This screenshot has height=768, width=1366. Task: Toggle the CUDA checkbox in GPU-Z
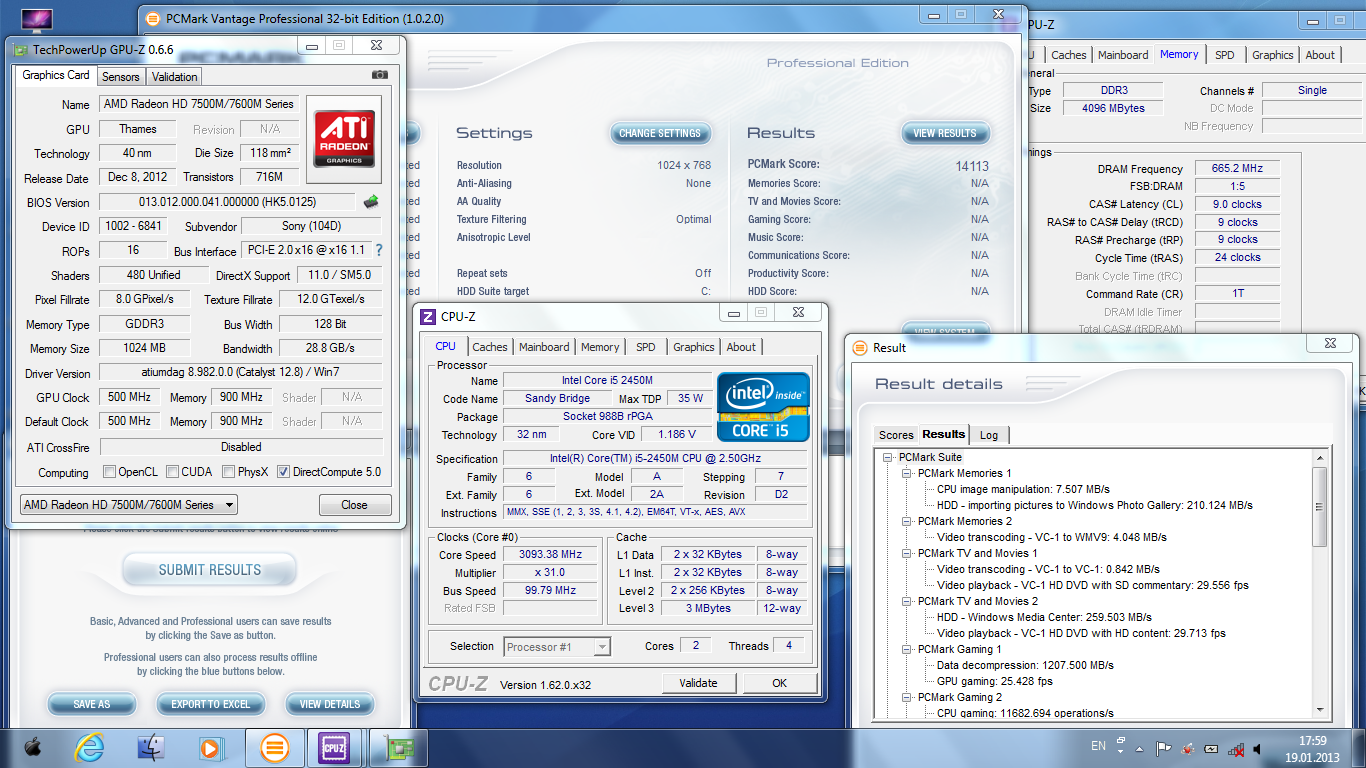[x=173, y=472]
